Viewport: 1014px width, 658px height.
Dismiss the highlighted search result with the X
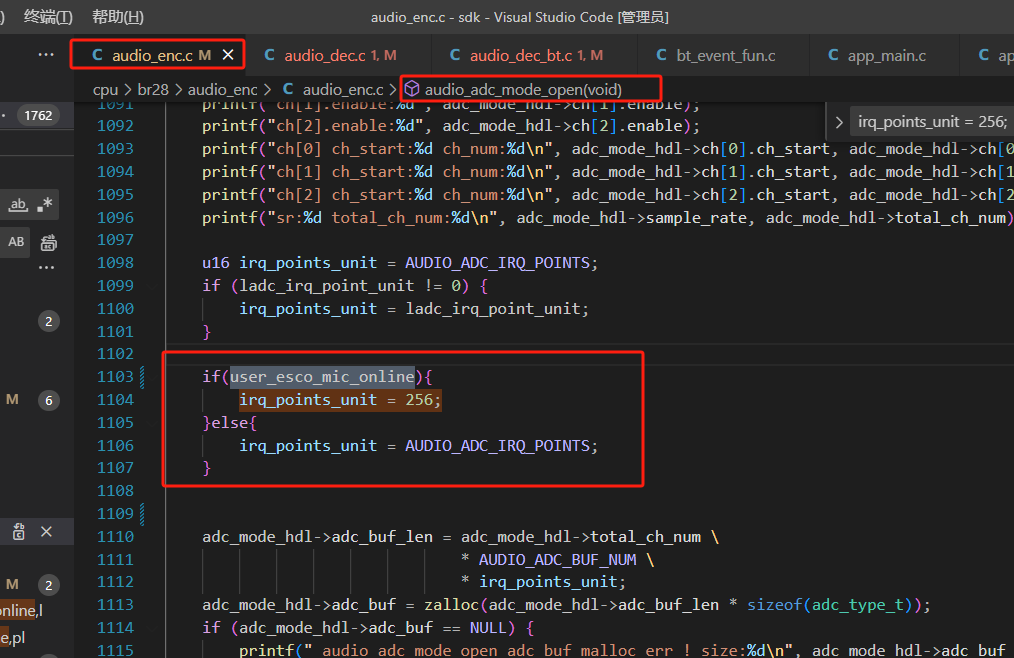(47, 531)
